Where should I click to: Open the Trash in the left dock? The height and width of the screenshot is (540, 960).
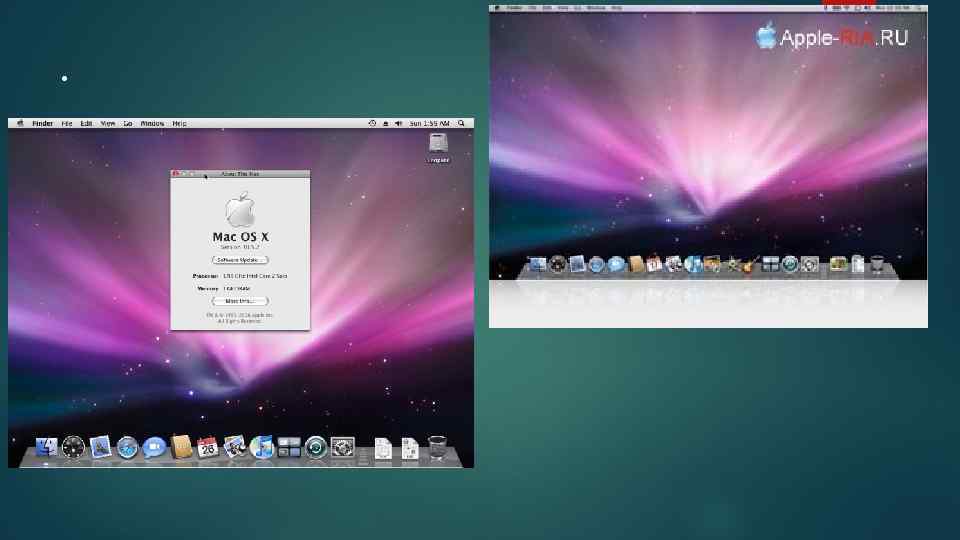pyautogui.click(x=437, y=448)
